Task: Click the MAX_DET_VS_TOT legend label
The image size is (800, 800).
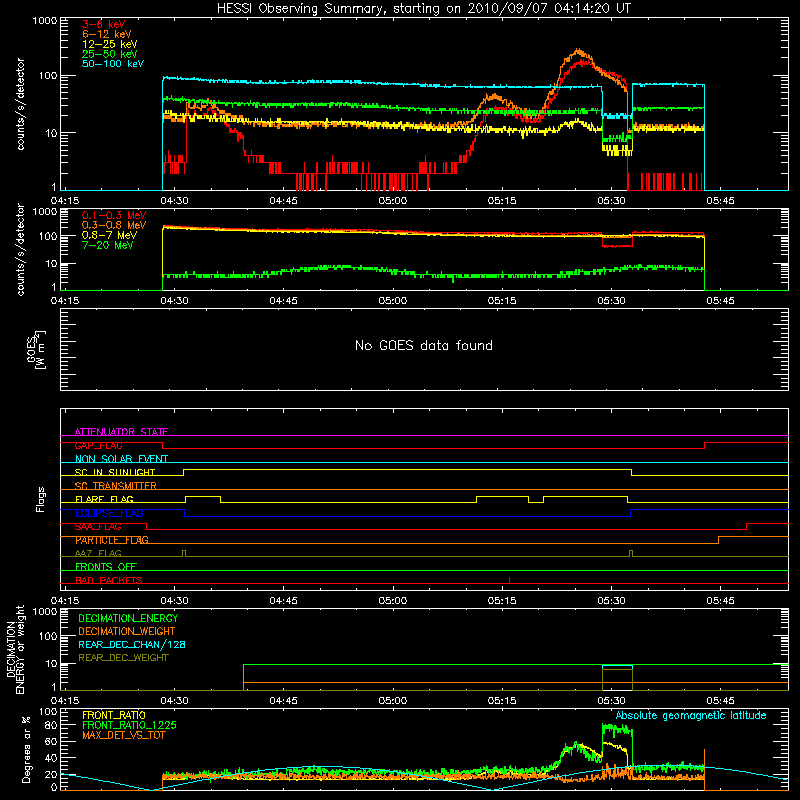Action: click(123, 735)
